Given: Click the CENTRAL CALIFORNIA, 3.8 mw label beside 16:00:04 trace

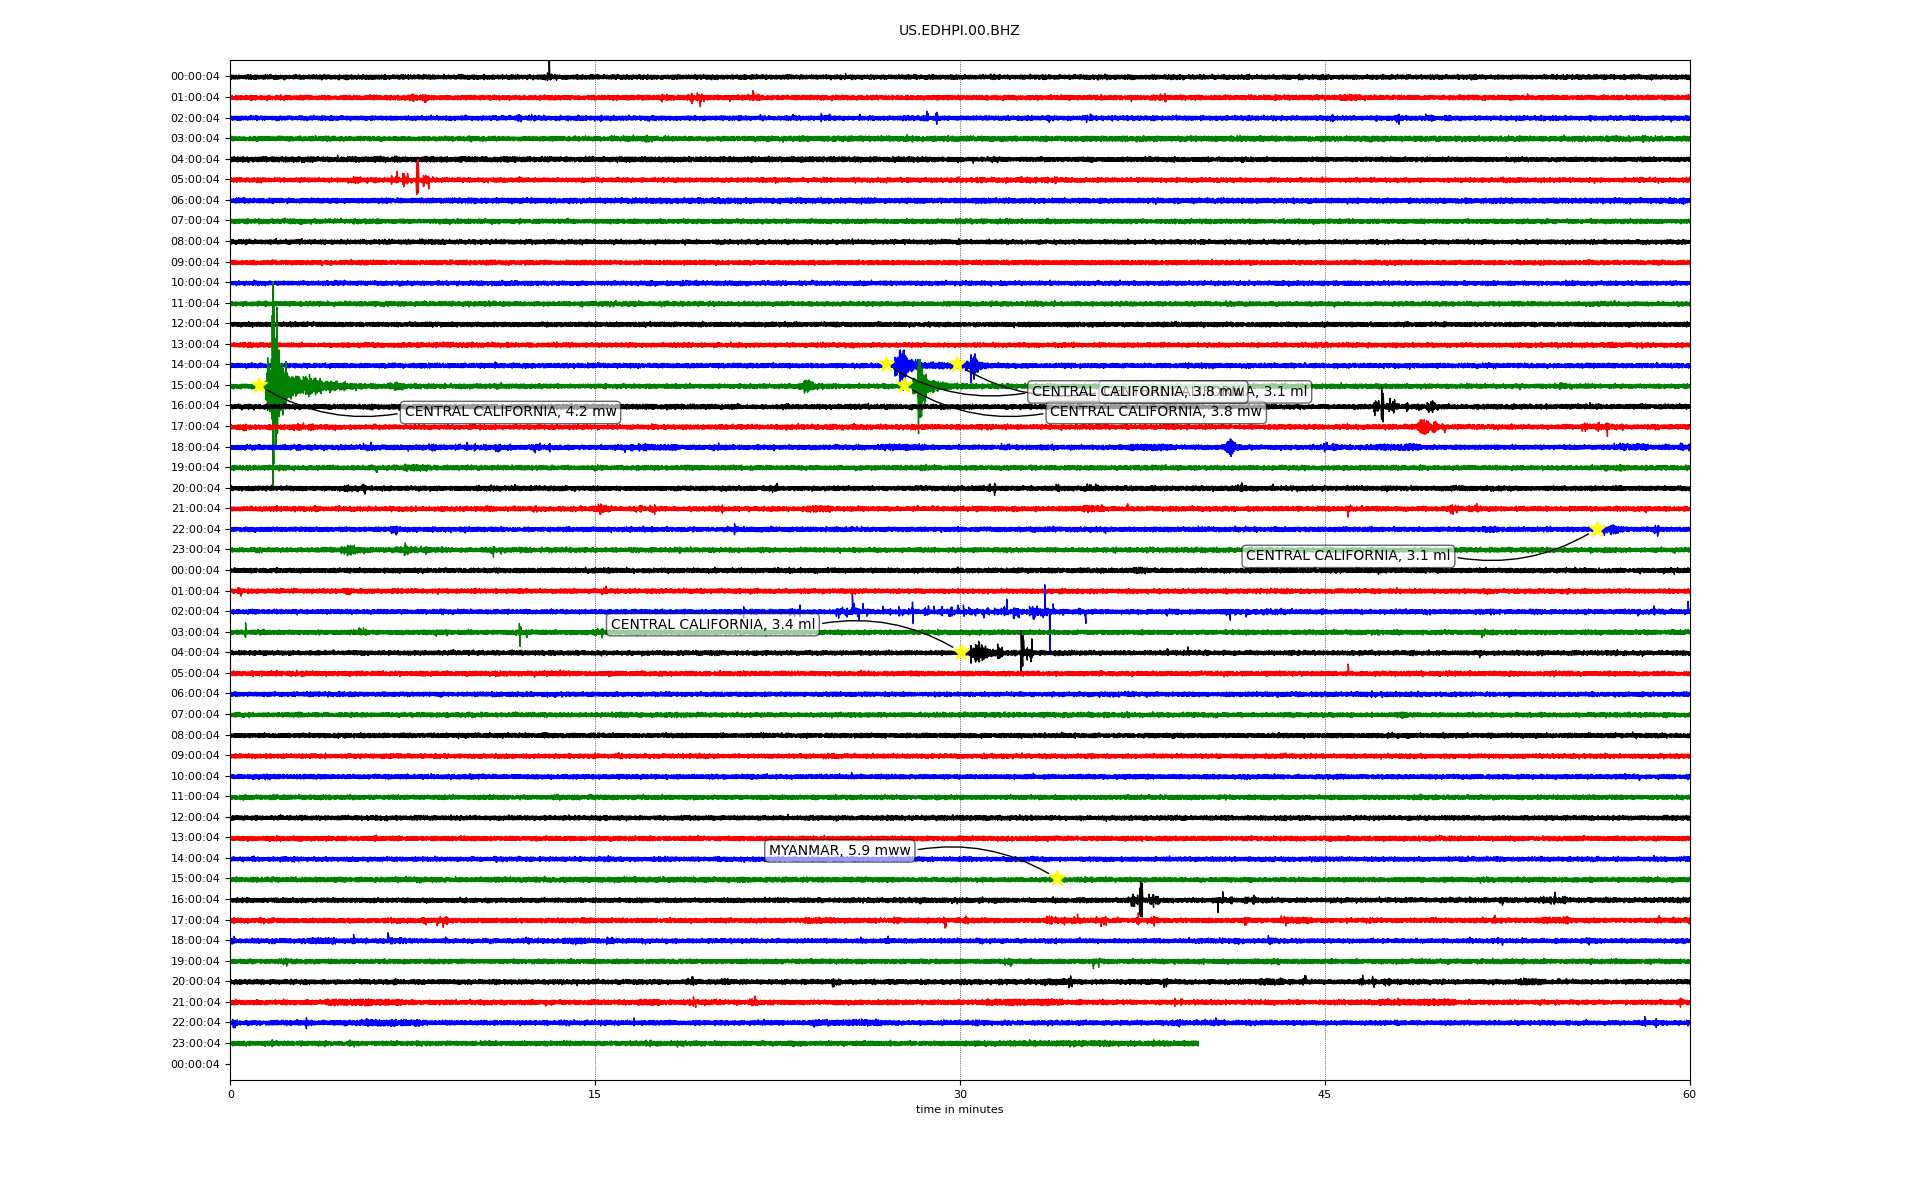Looking at the screenshot, I should tap(1155, 412).
